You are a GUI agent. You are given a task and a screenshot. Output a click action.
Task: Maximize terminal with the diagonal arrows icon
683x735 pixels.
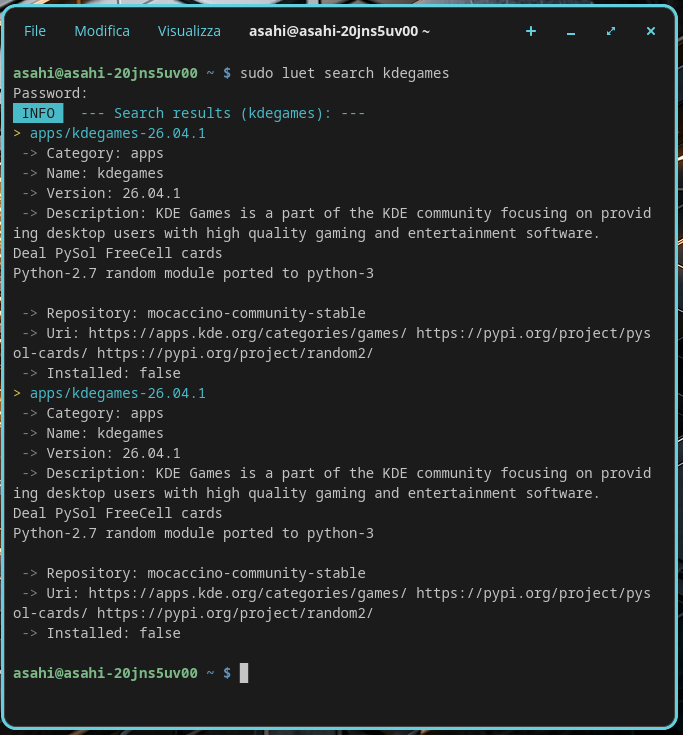611,31
